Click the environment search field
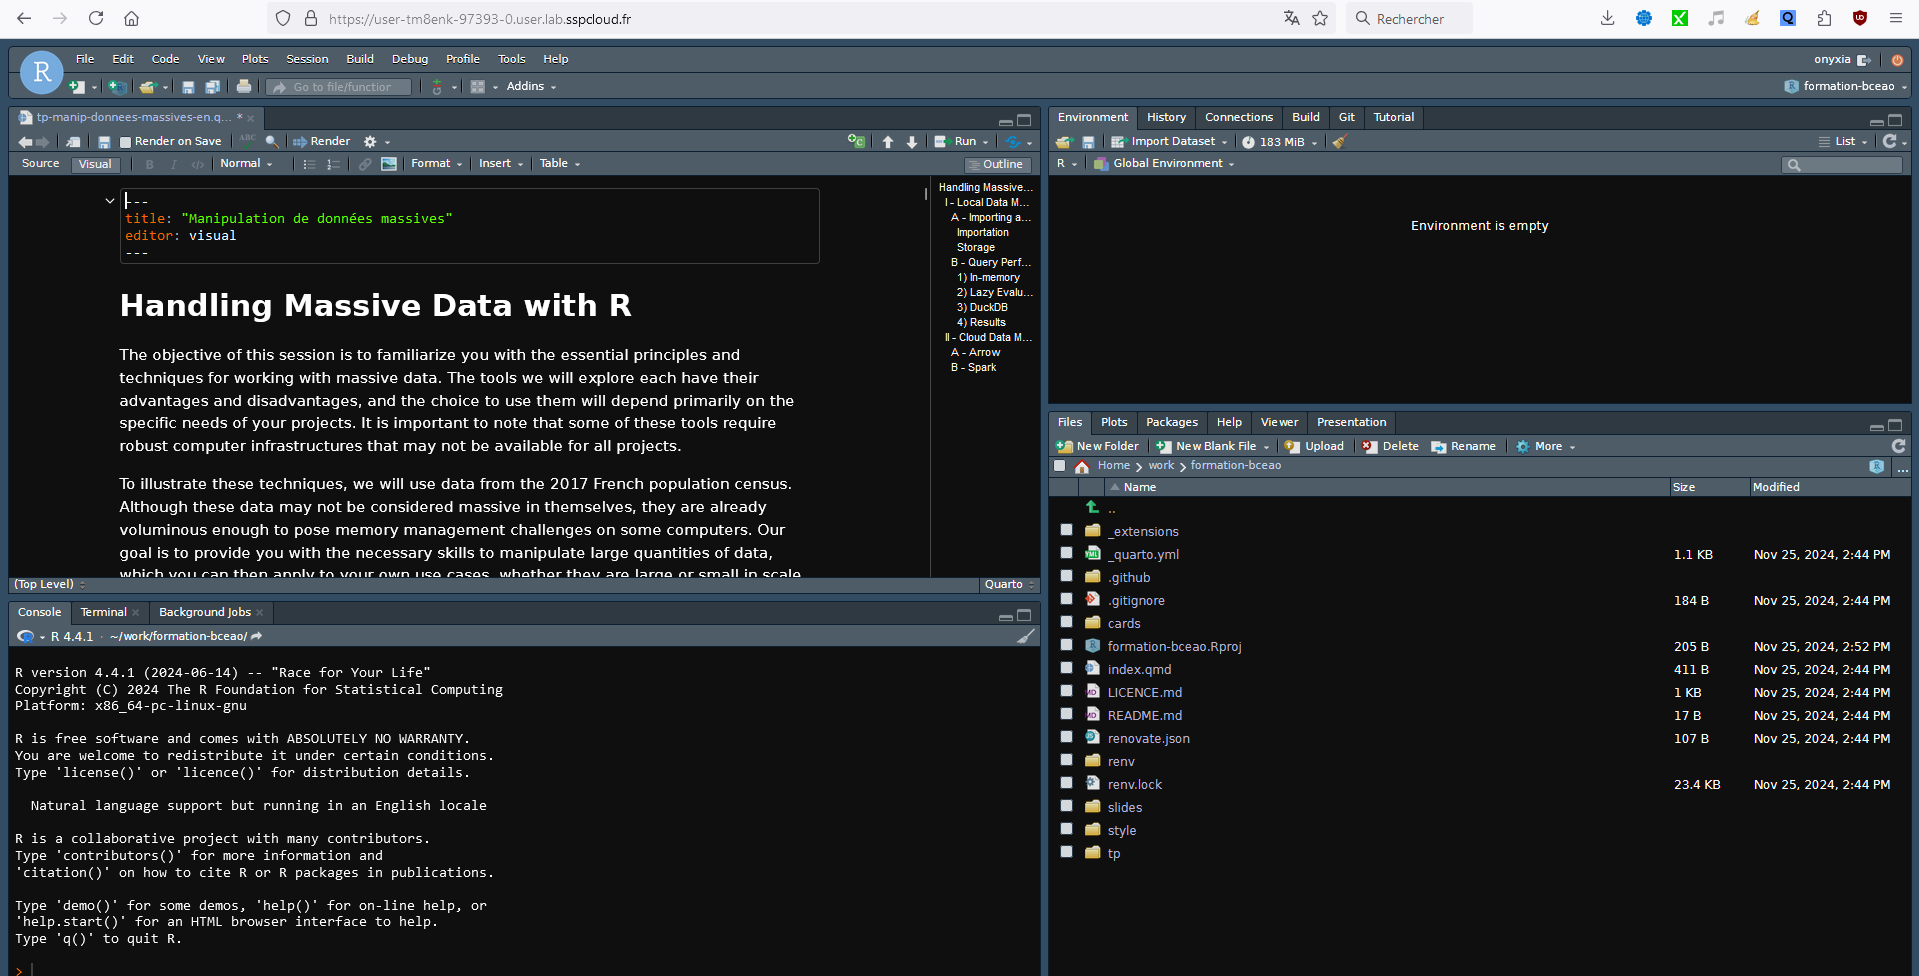This screenshot has height=976, width=1919. [x=1842, y=164]
